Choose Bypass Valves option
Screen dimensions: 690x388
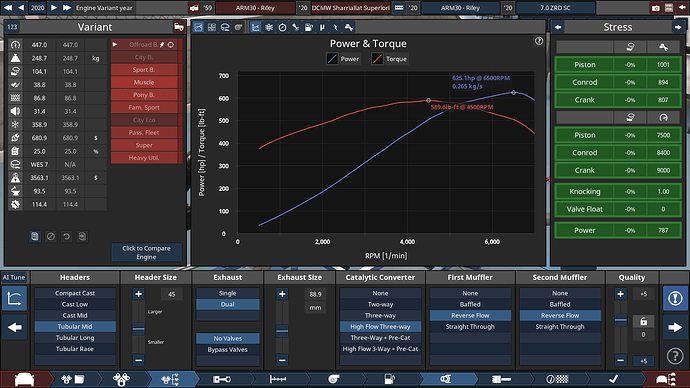(228, 350)
